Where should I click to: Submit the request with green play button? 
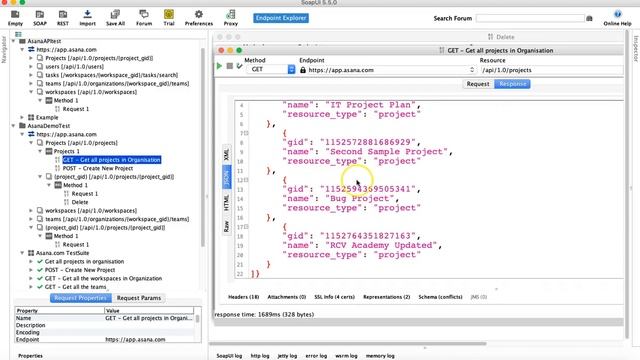pyautogui.click(x=219, y=66)
